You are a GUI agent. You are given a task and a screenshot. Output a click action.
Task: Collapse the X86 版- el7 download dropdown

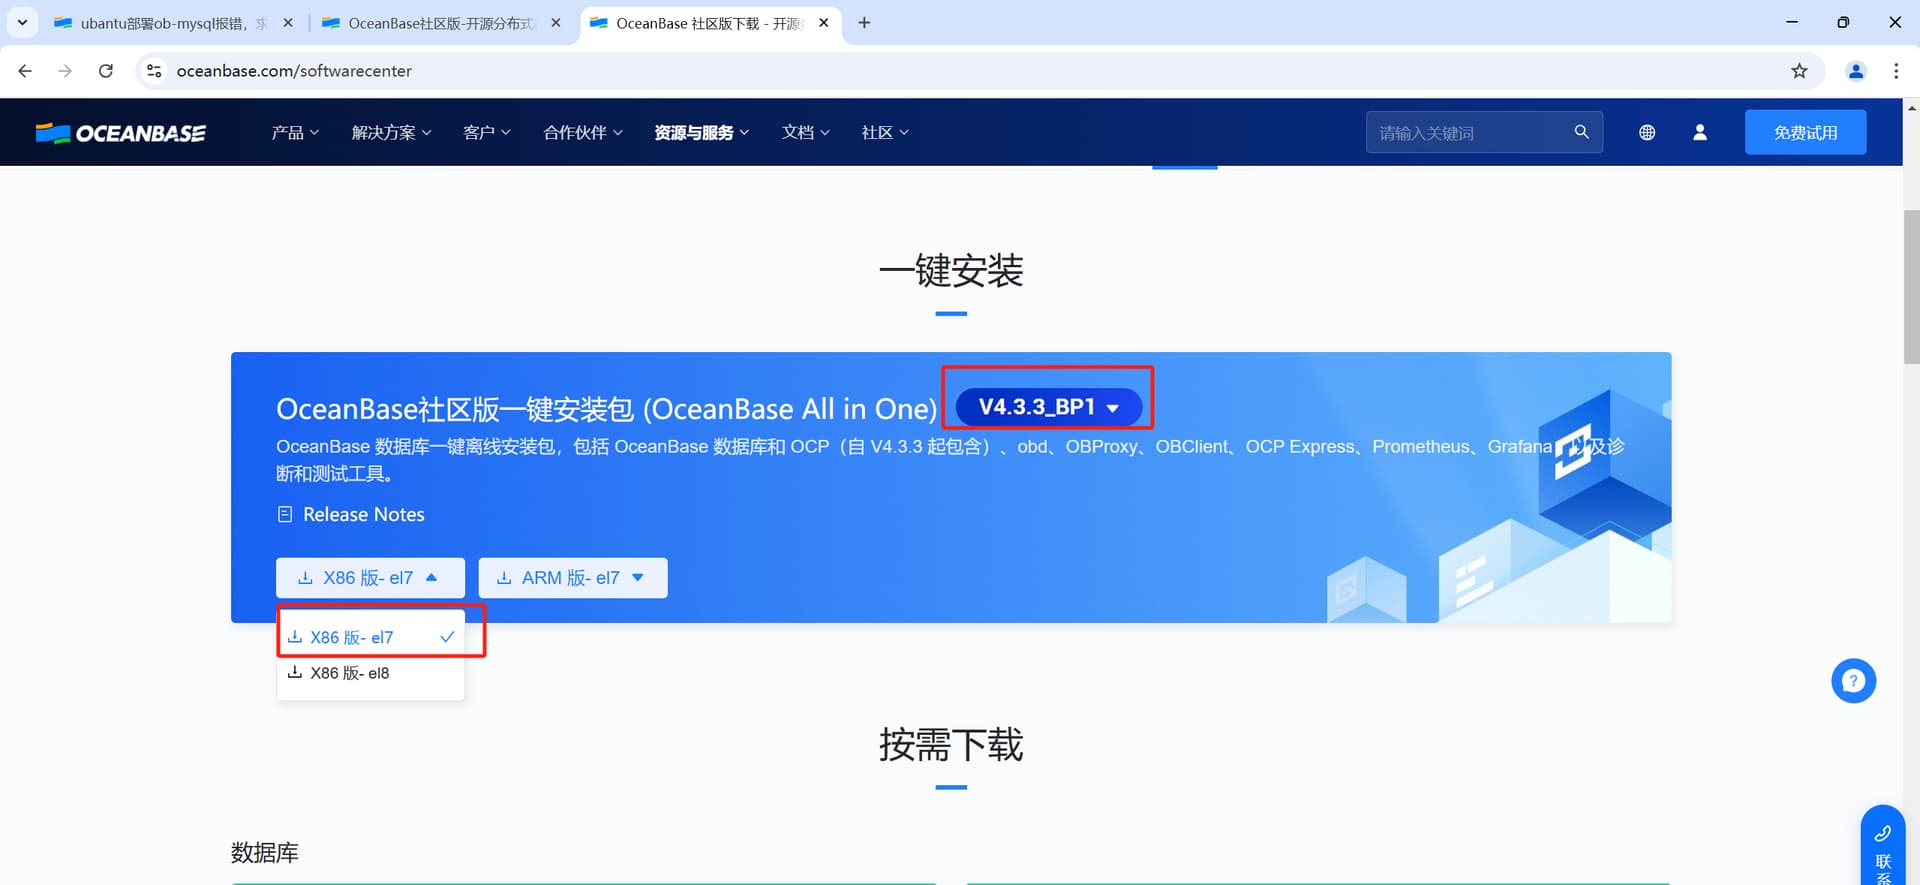coord(370,578)
